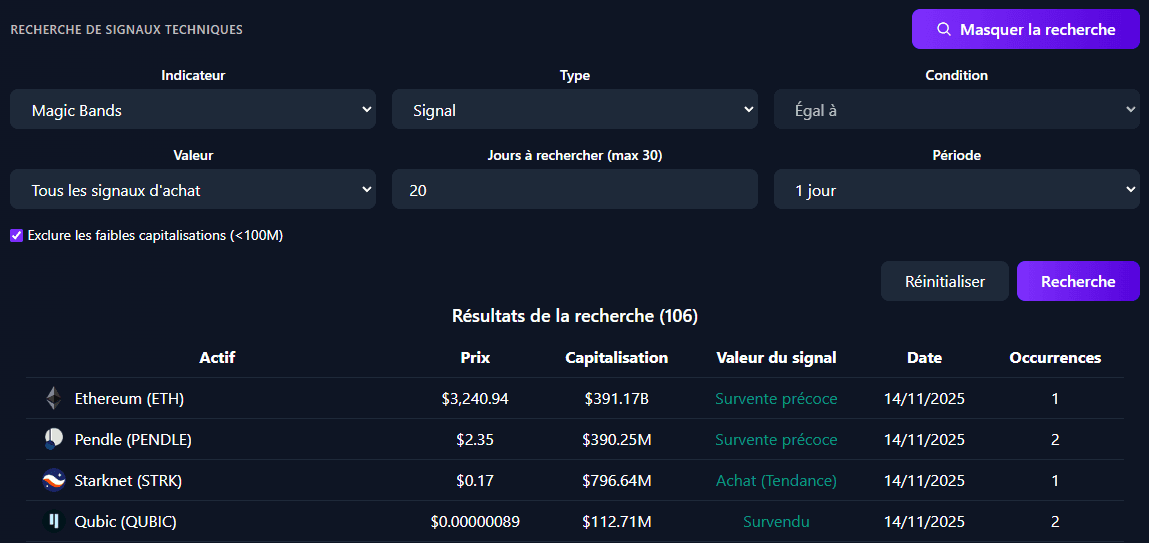Open the Starknet (STRK) asset row
The image size is (1149, 543).
pos(574,481)
